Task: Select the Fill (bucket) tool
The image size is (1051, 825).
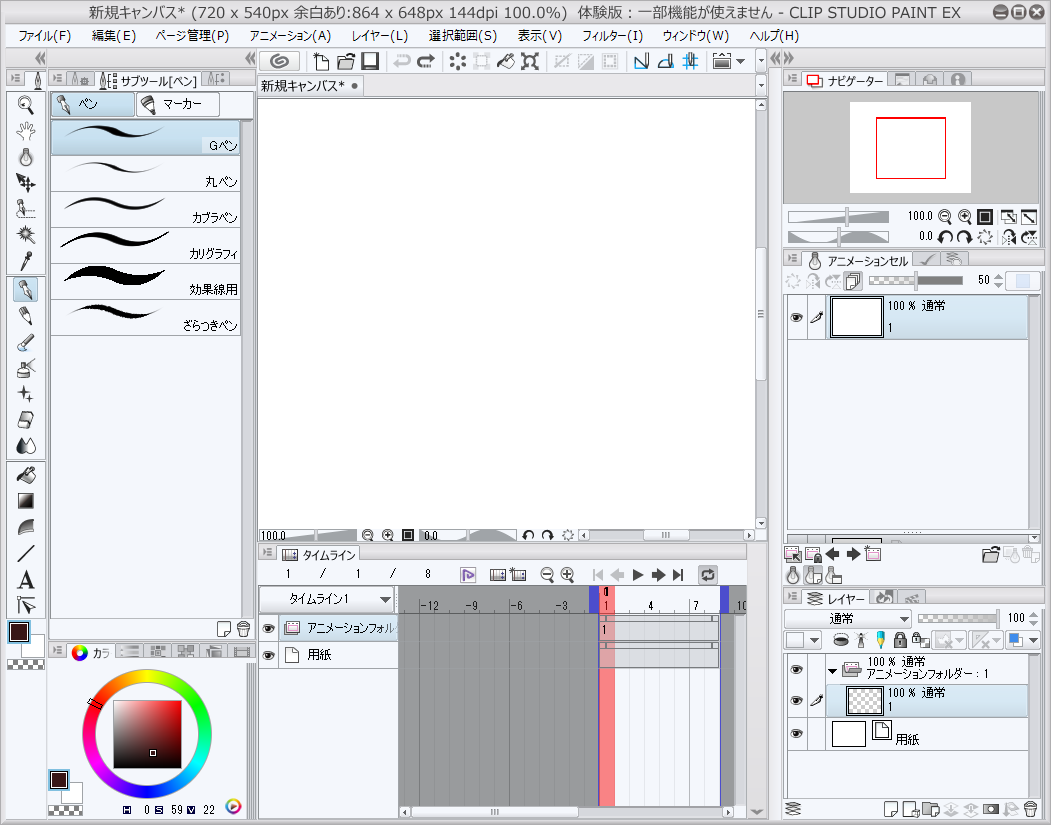Action: click(x=25, y=473)
